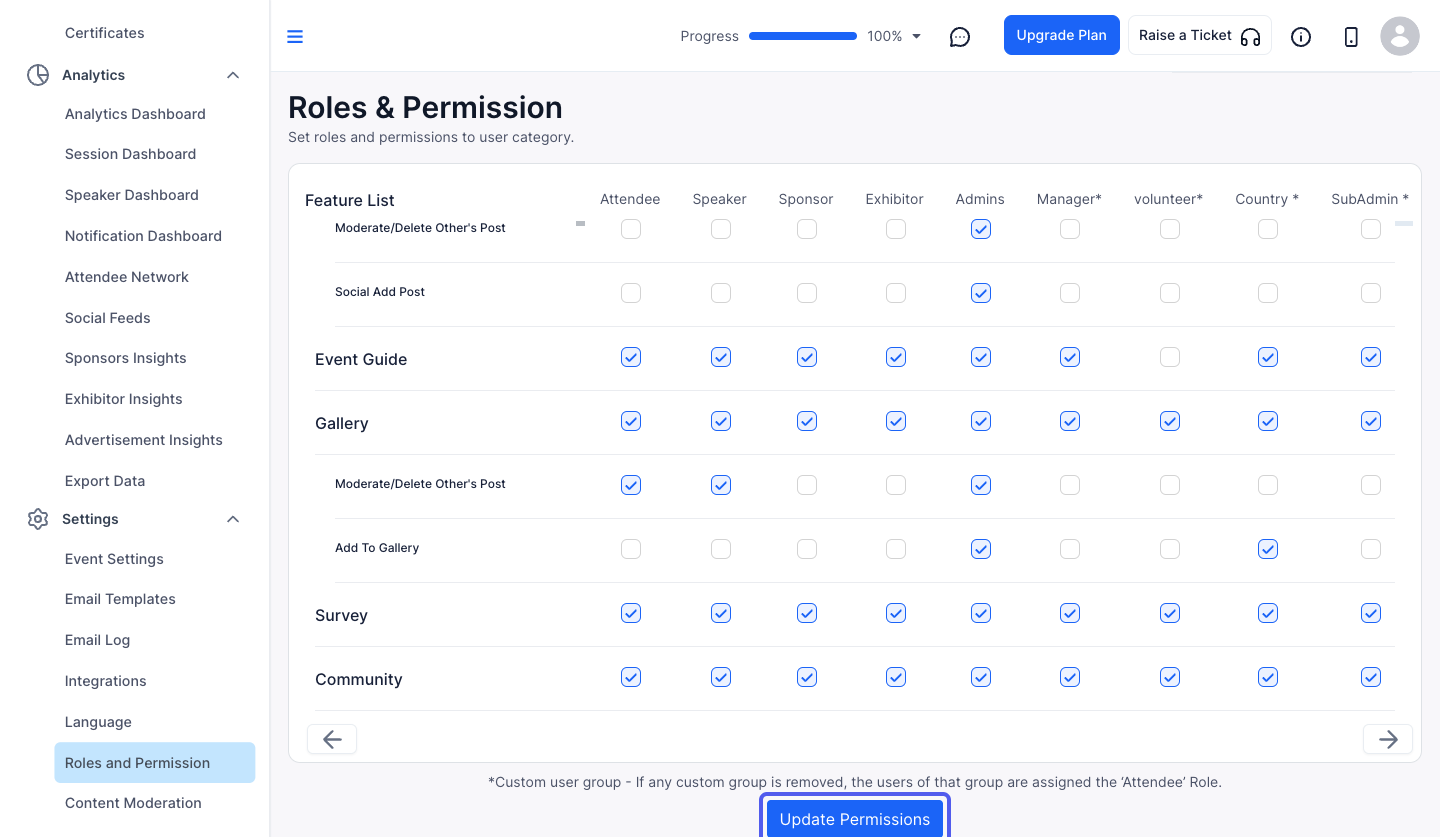This screenshot has height=837, width=1440.
Task: Click the Update Permissions button
Action: pyautogui.click(x=855, y=819)
